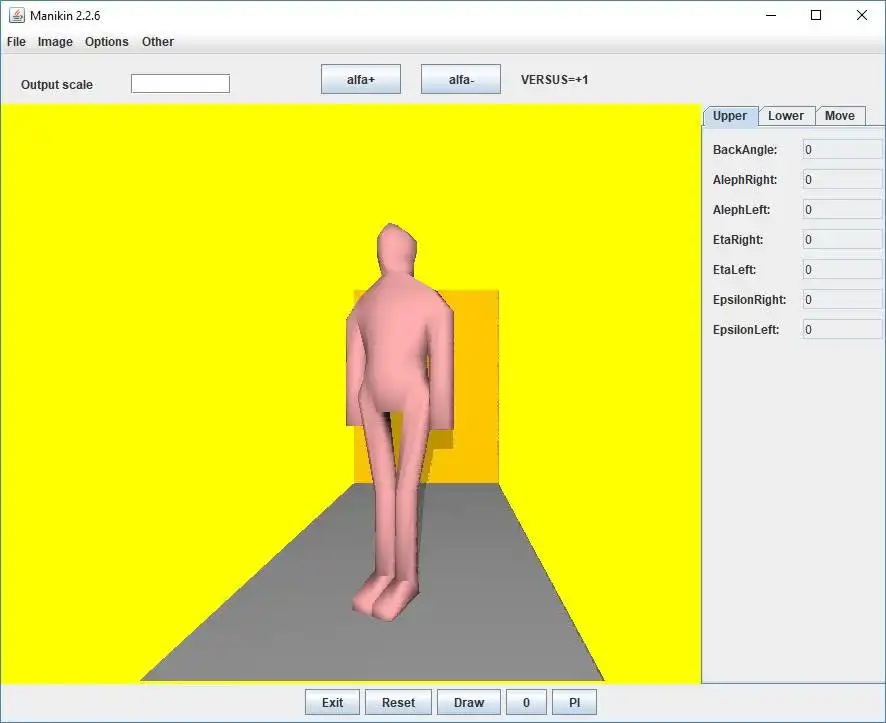Open the File menu
The width and height of the screenshot is (886, 723).
16,42
